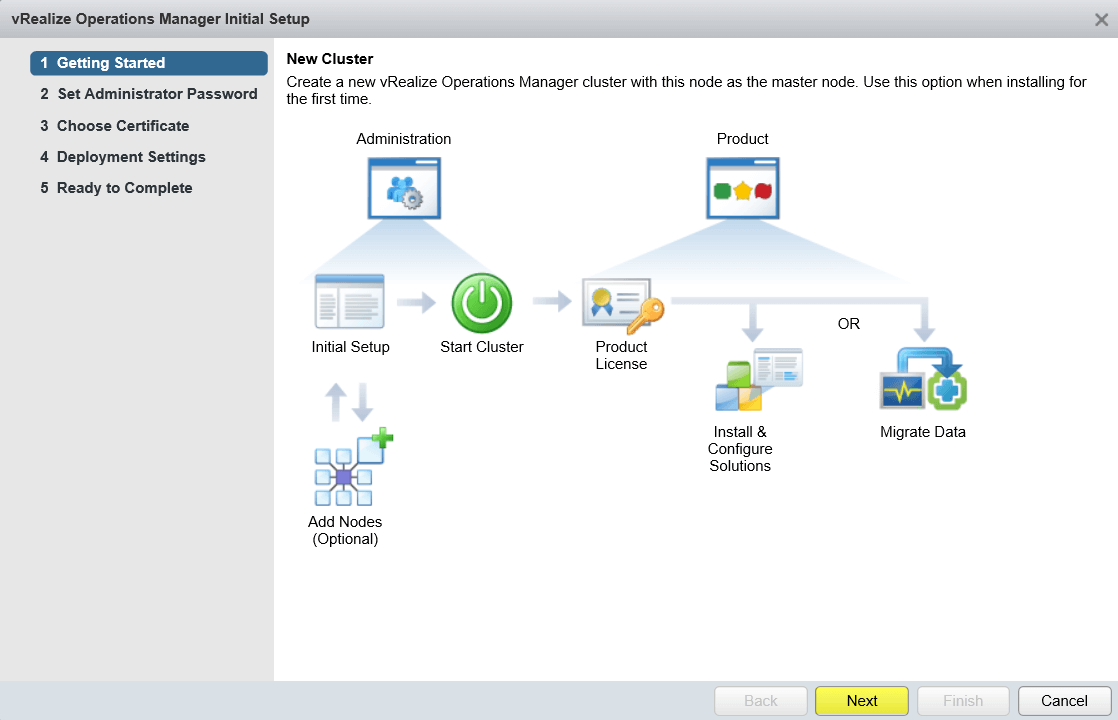Click the green Start Cluster power icon
The image size is (1118, 720).
[x=481, y=301]
